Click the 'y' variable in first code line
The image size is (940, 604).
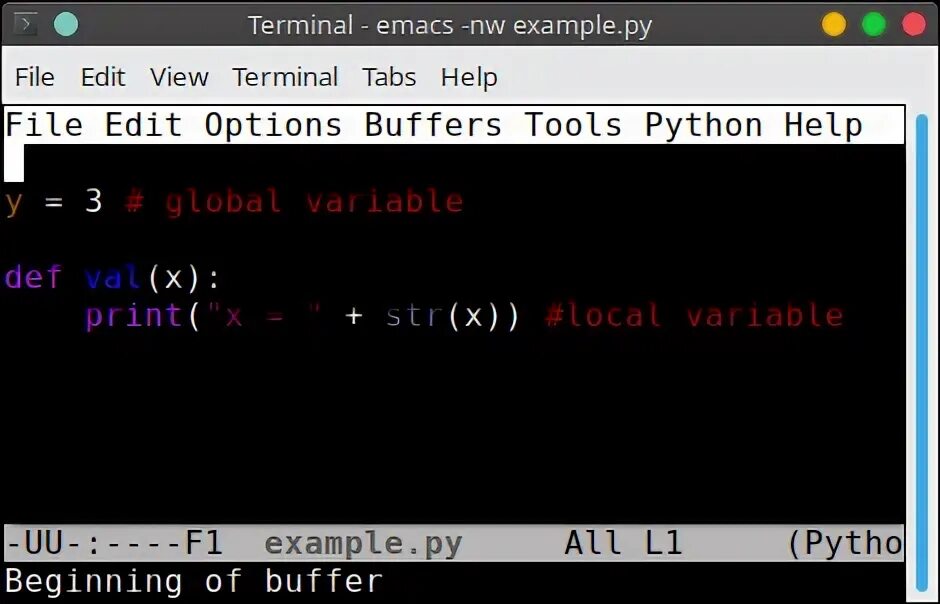pyautogui.click(x=14, y=203)
